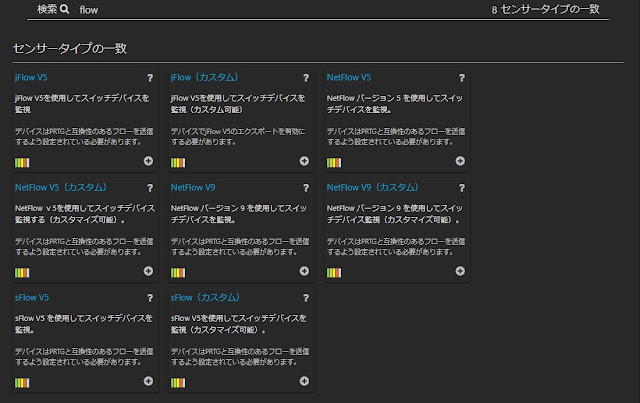Click the search magnifier icon
Image resolution: width=640 pixels, height=403 pixels.
[x=64, y=9]
